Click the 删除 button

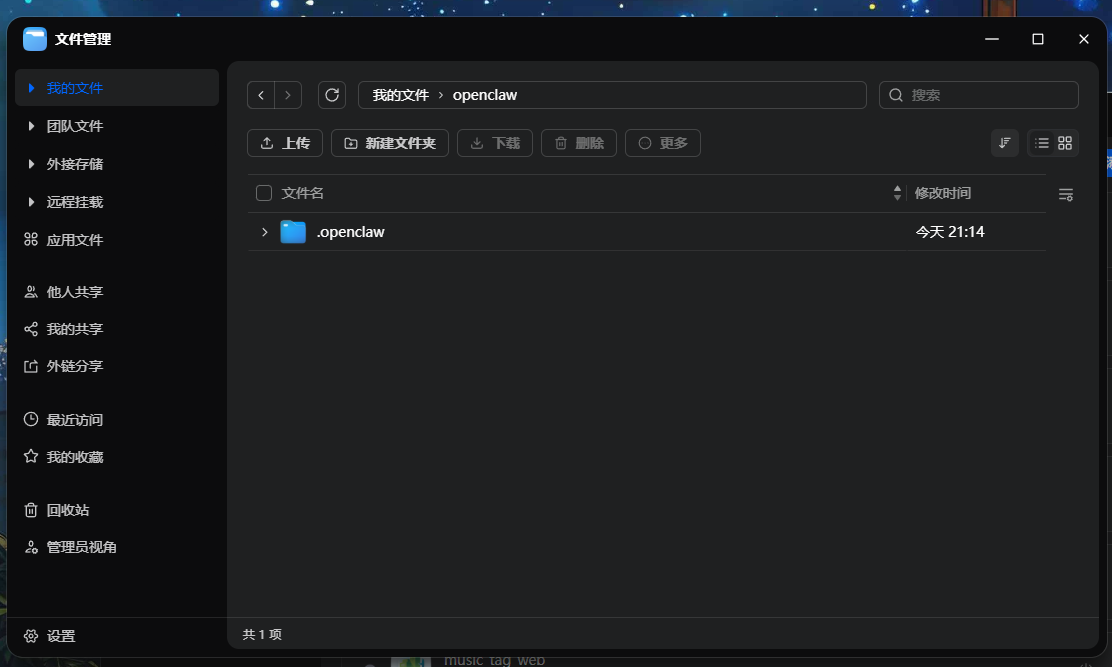click(579, 143)
